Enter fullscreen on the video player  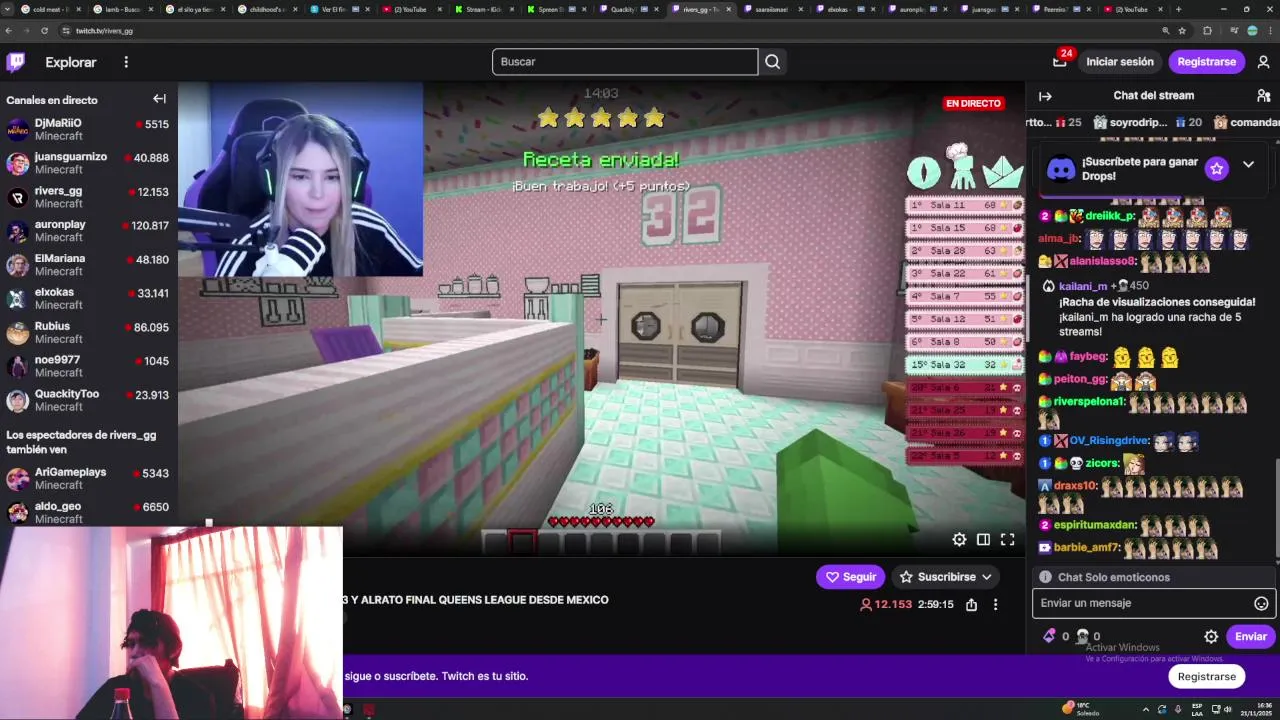pos(1007,540)
